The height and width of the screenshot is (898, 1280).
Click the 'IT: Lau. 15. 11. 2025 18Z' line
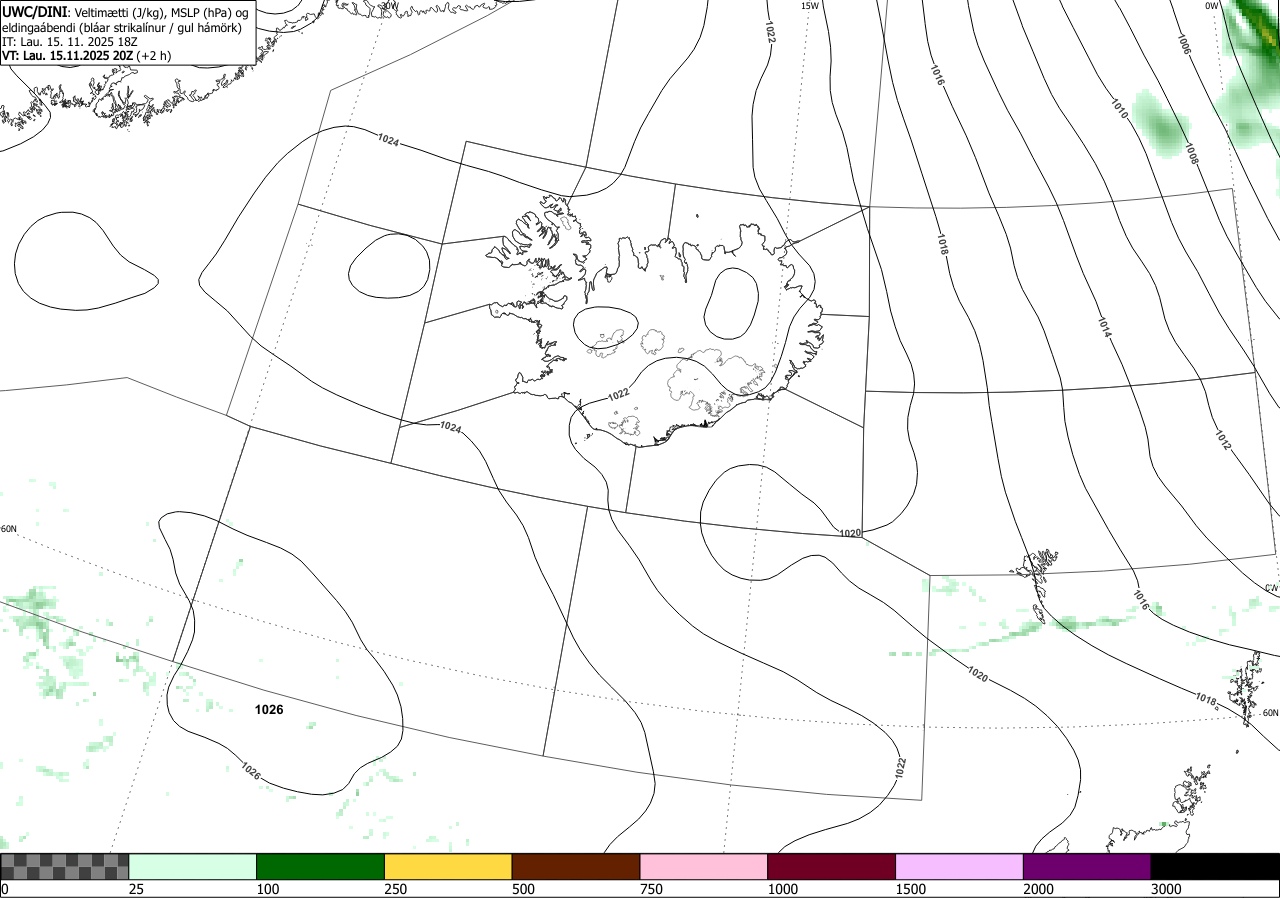(x=70, y=42)
